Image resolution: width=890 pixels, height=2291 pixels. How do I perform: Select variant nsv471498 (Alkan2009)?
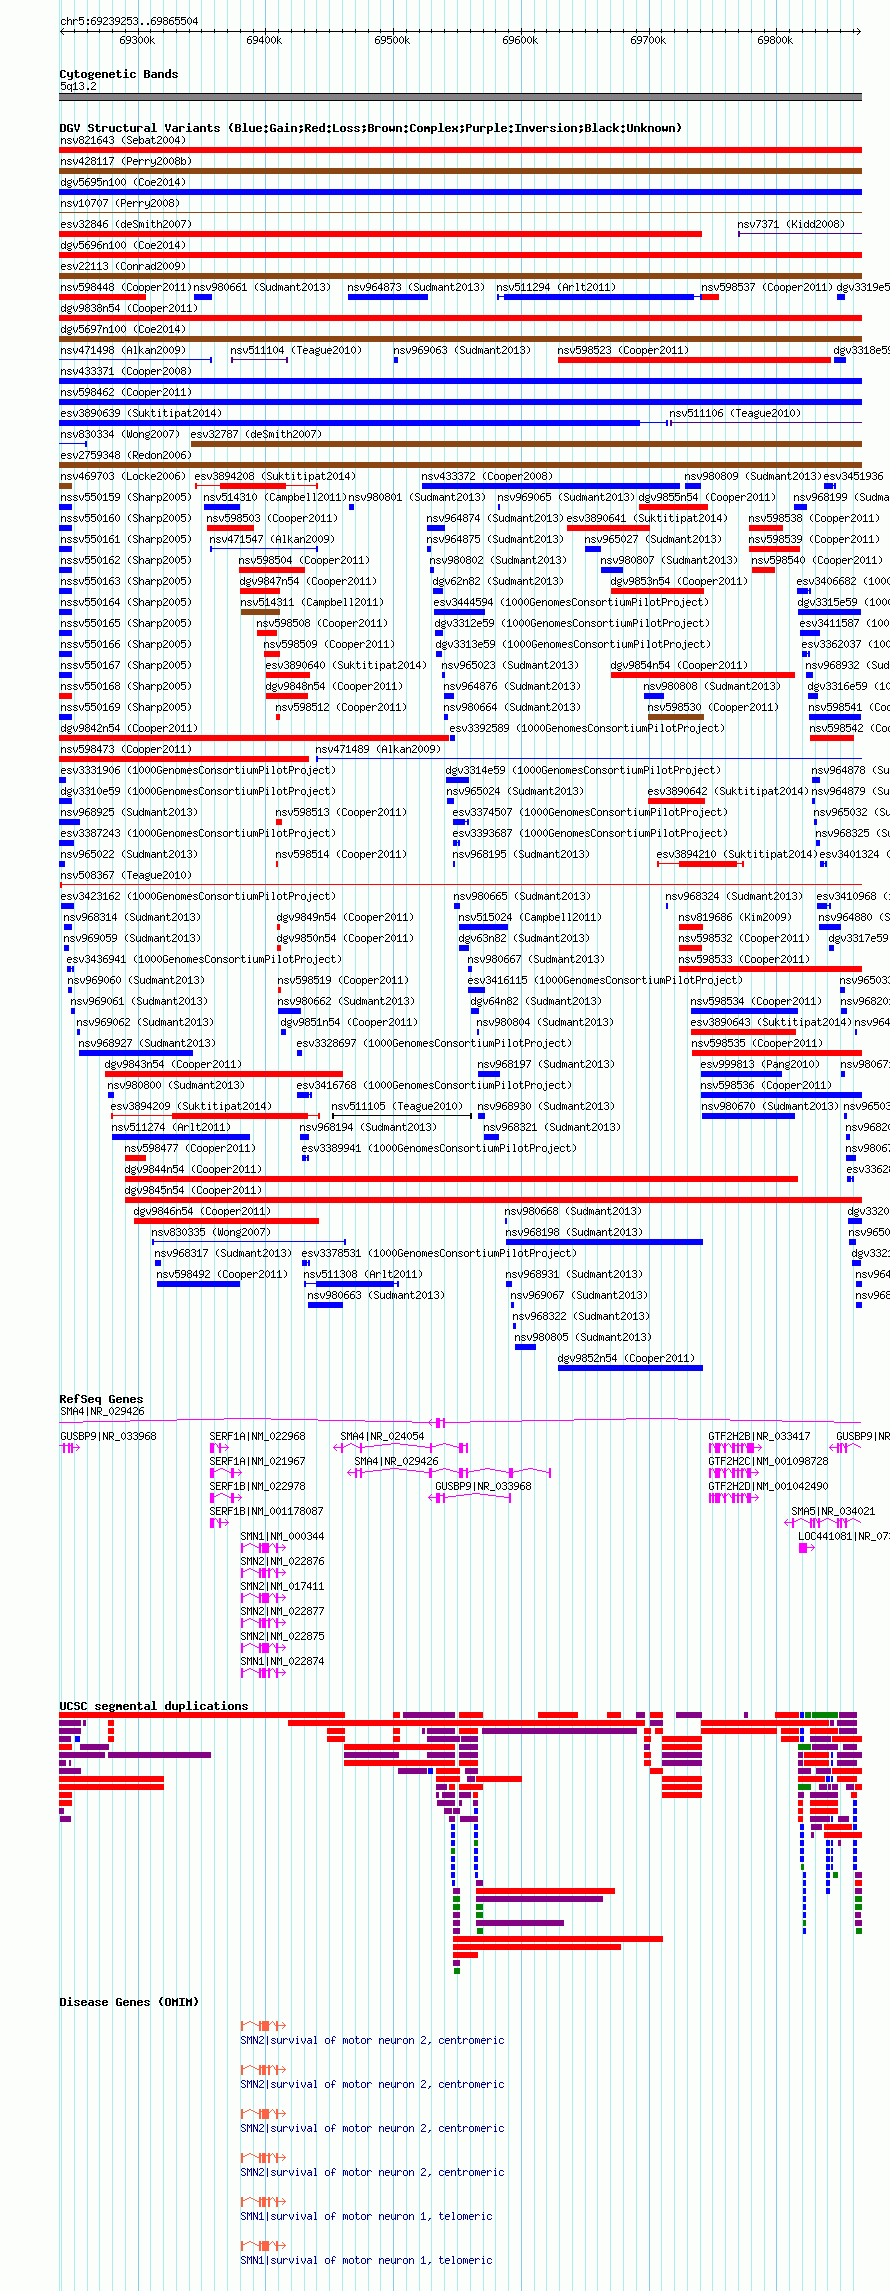point(123,350)
